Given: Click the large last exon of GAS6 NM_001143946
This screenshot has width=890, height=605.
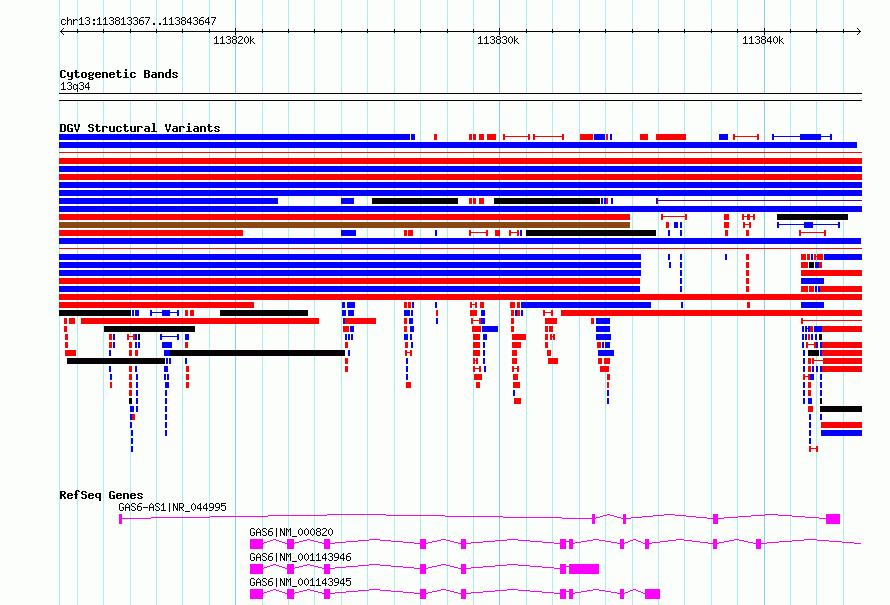Looking at the screenshot, I should [x=584, y=569].
